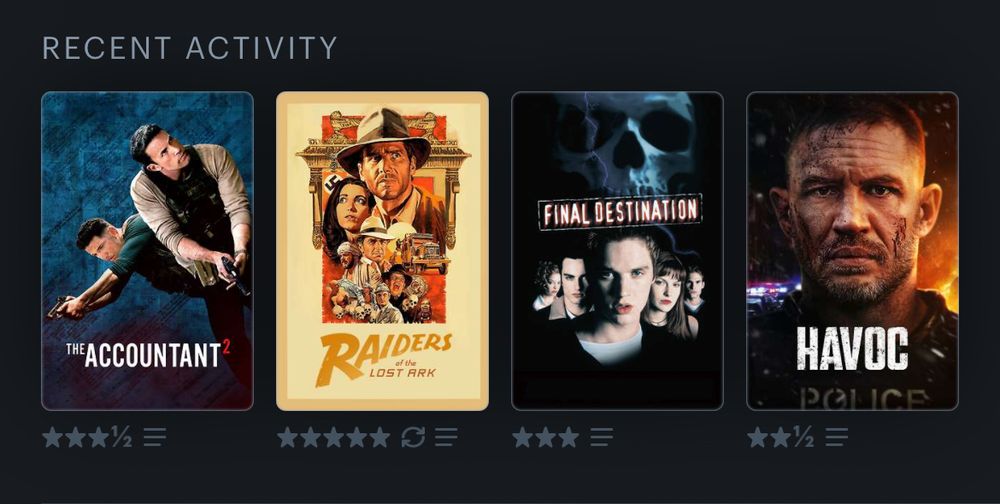Click the Raiders title logo on yellow poster

(383, 358)
